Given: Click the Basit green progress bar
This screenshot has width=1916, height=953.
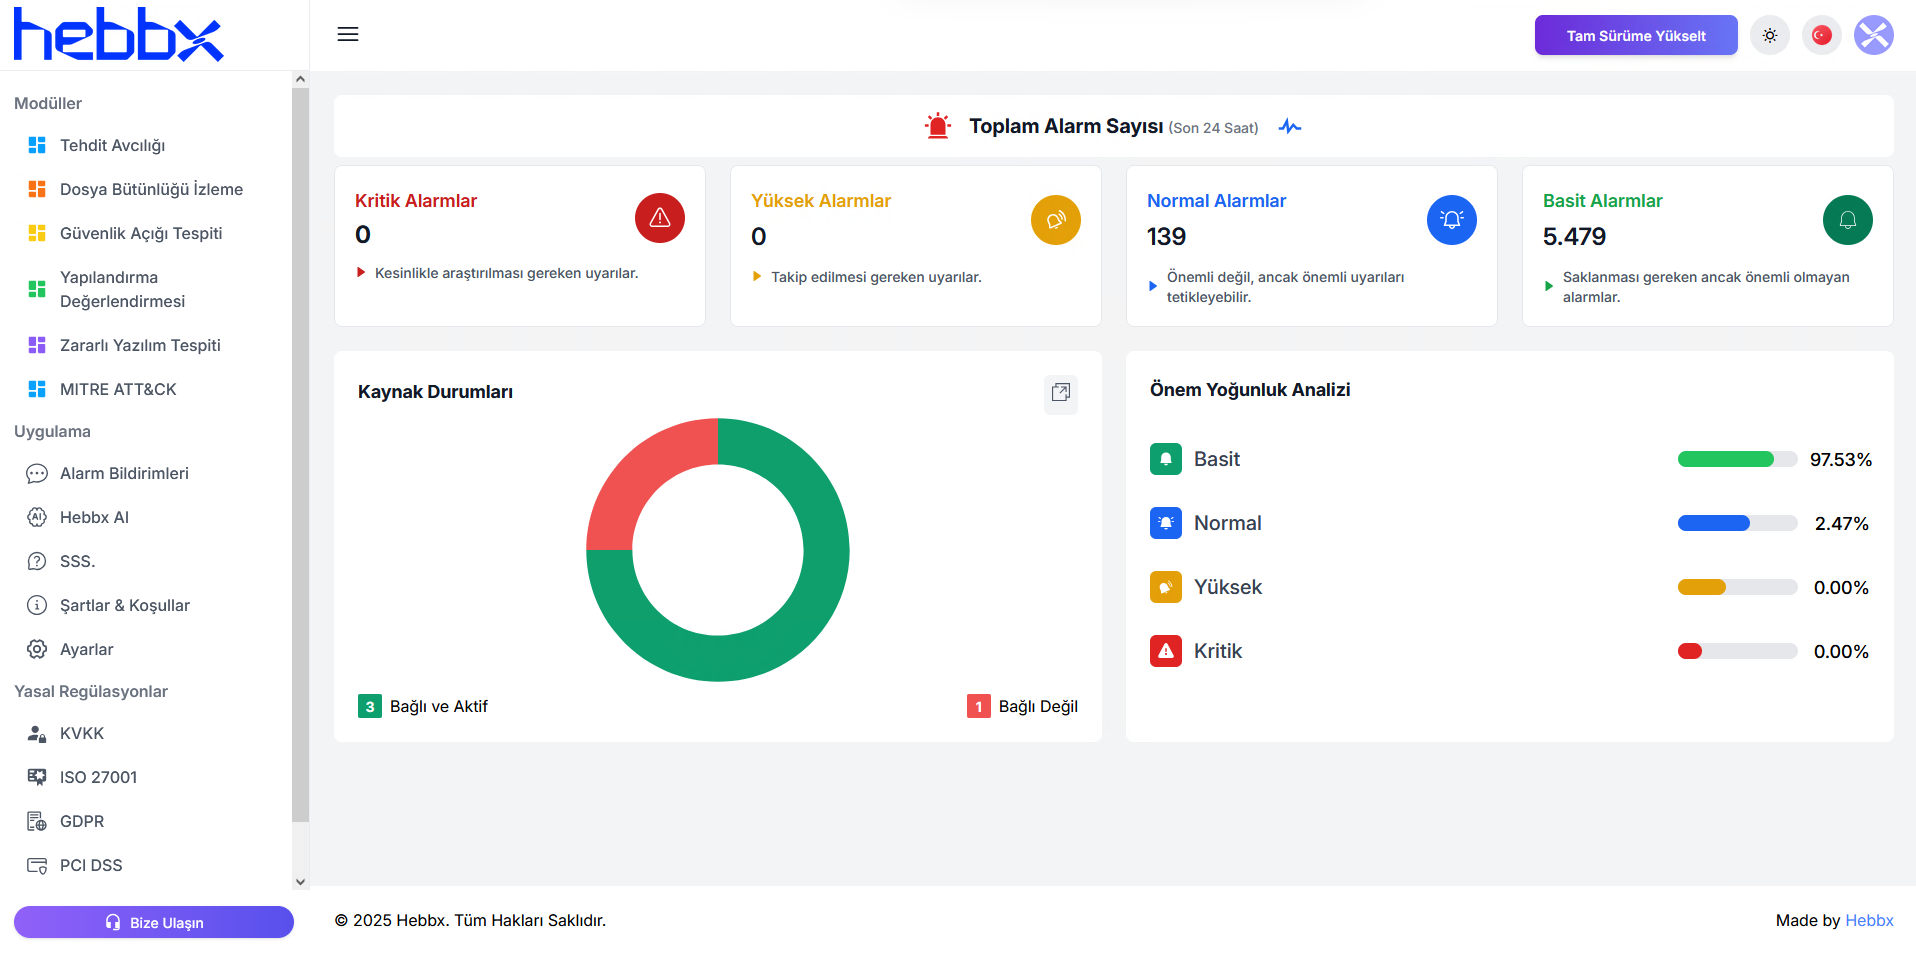Looking at the screenshot, I should [1725, 459].
